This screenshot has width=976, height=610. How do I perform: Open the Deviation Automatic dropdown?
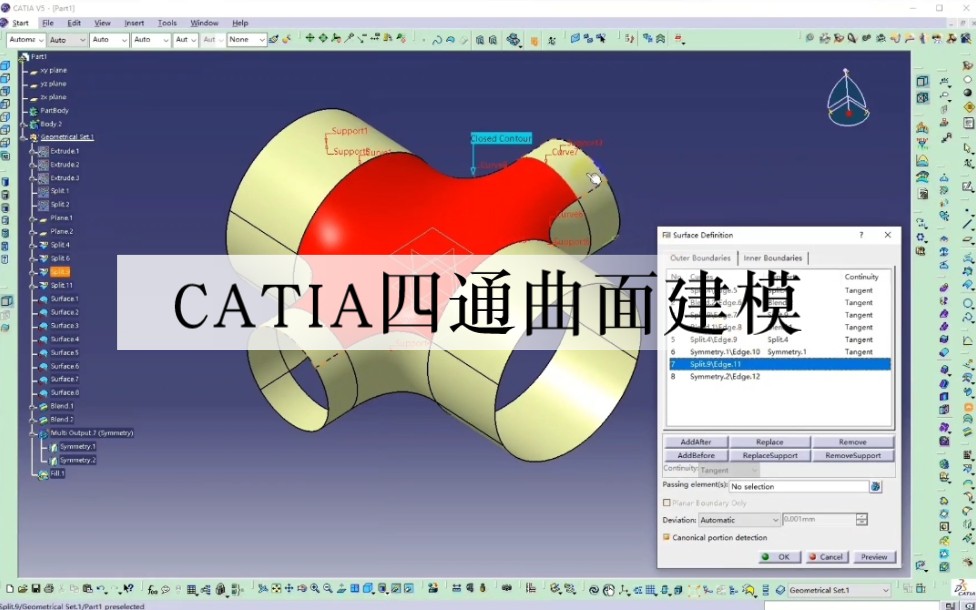click(x=739, y=520)
